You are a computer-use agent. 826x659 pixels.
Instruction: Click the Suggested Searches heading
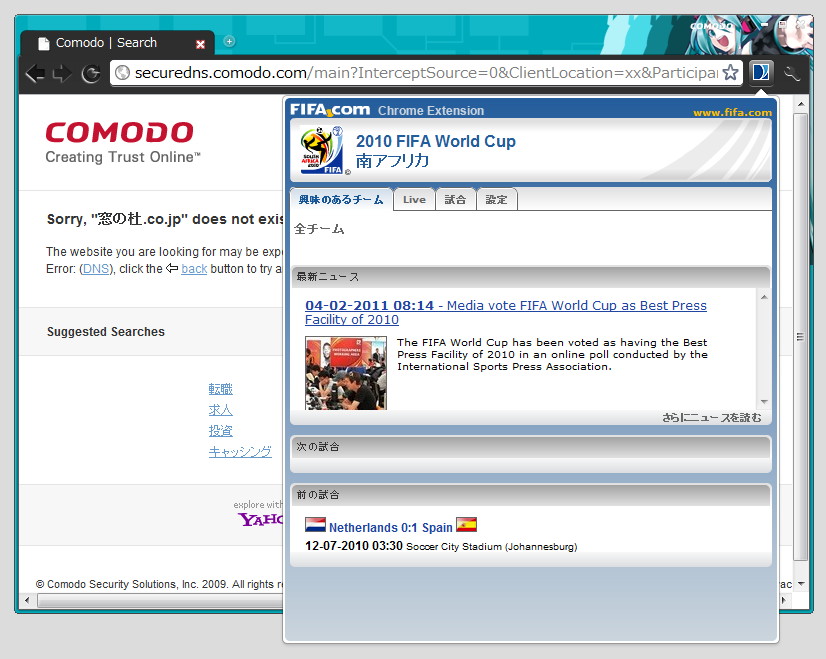point(106,332)
